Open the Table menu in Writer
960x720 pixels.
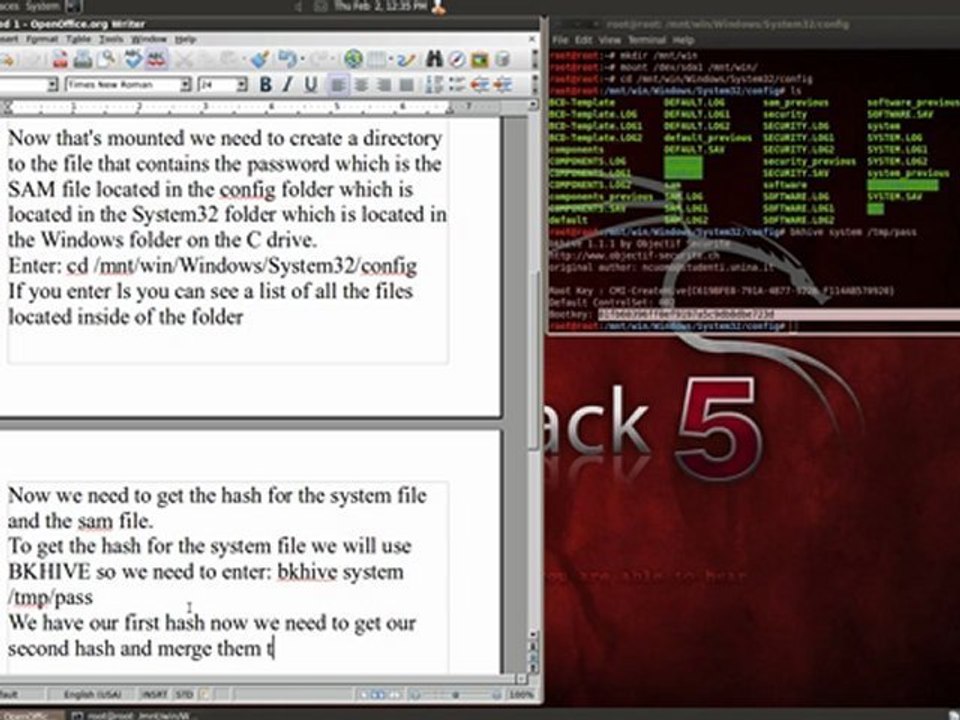[78, 39]
